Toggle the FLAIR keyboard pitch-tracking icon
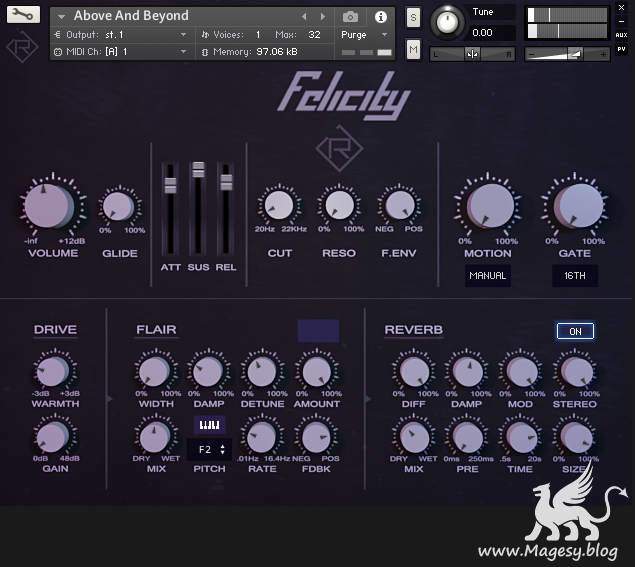 pyautogui.click(x=209, y=425)
